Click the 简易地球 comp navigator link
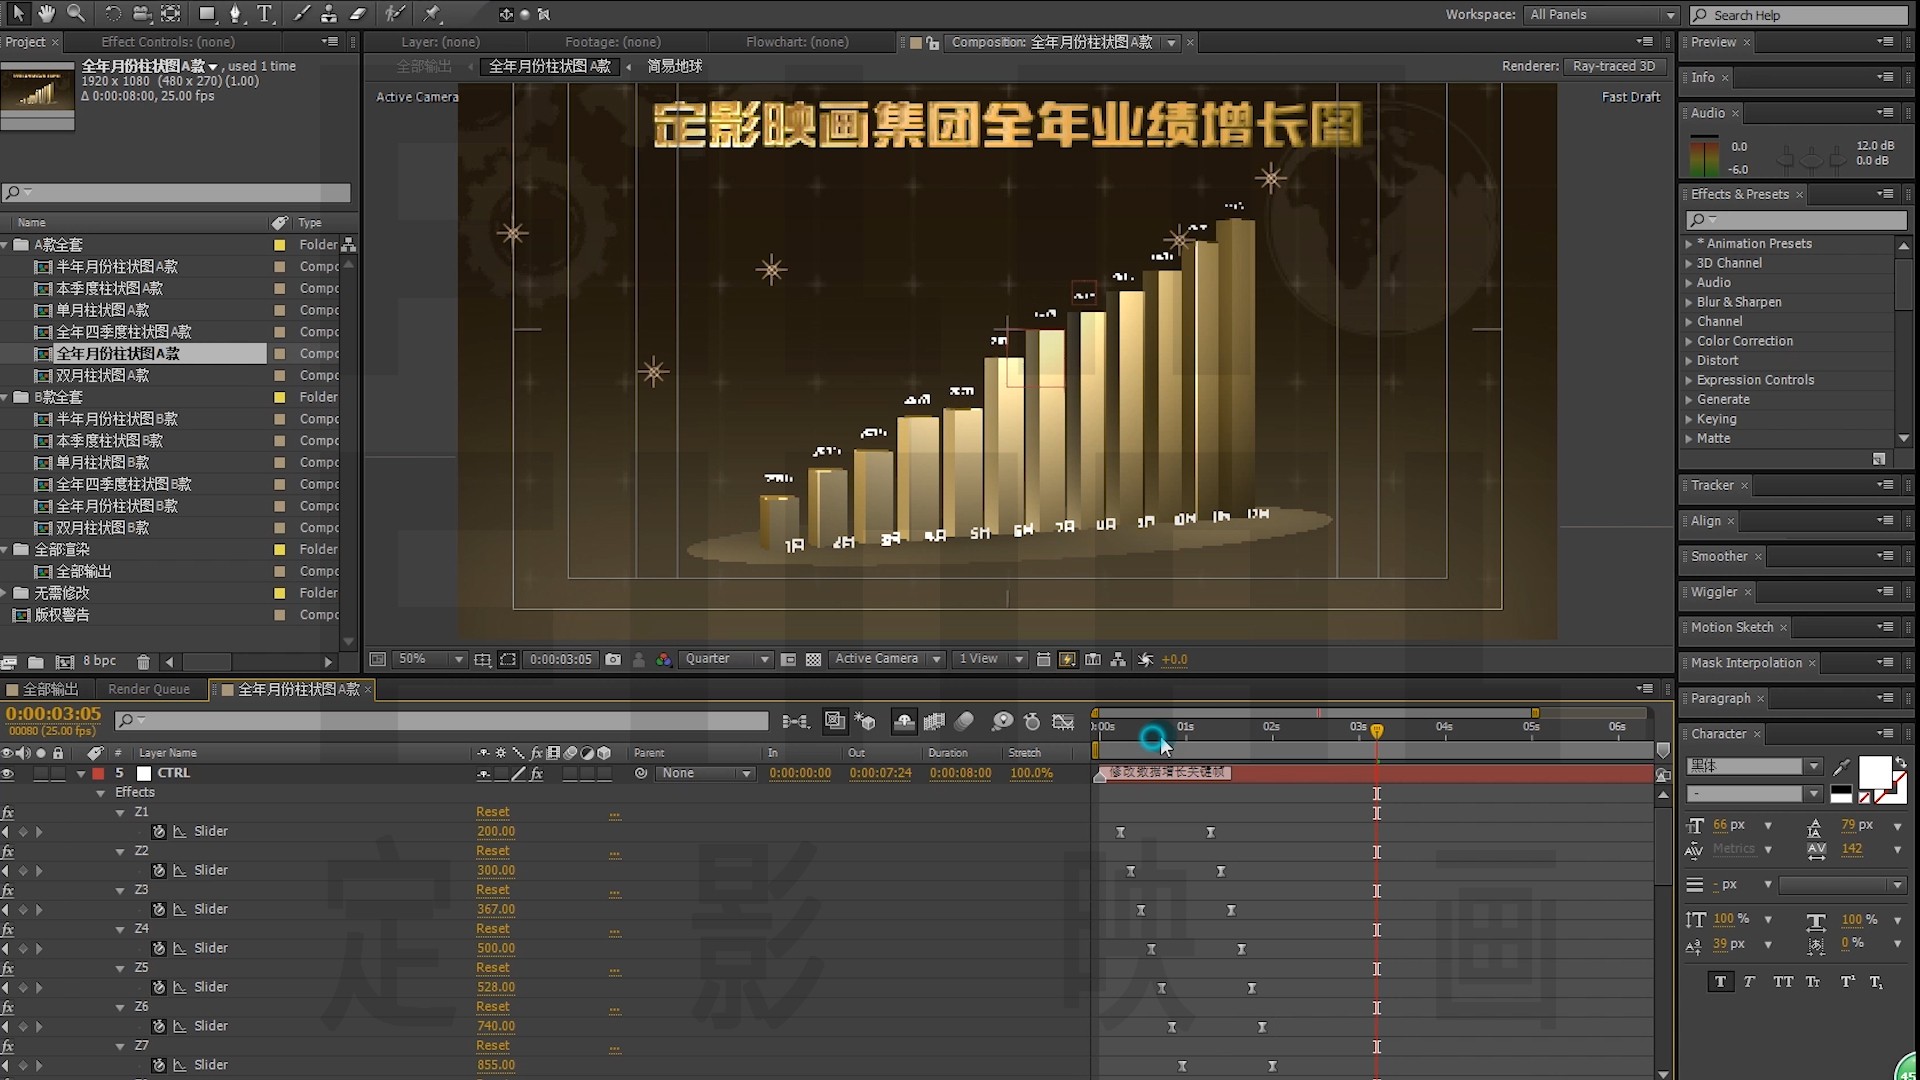The width and height of the screenshot is (1920, 1080). pyautogui.click(x=674, y=66)
